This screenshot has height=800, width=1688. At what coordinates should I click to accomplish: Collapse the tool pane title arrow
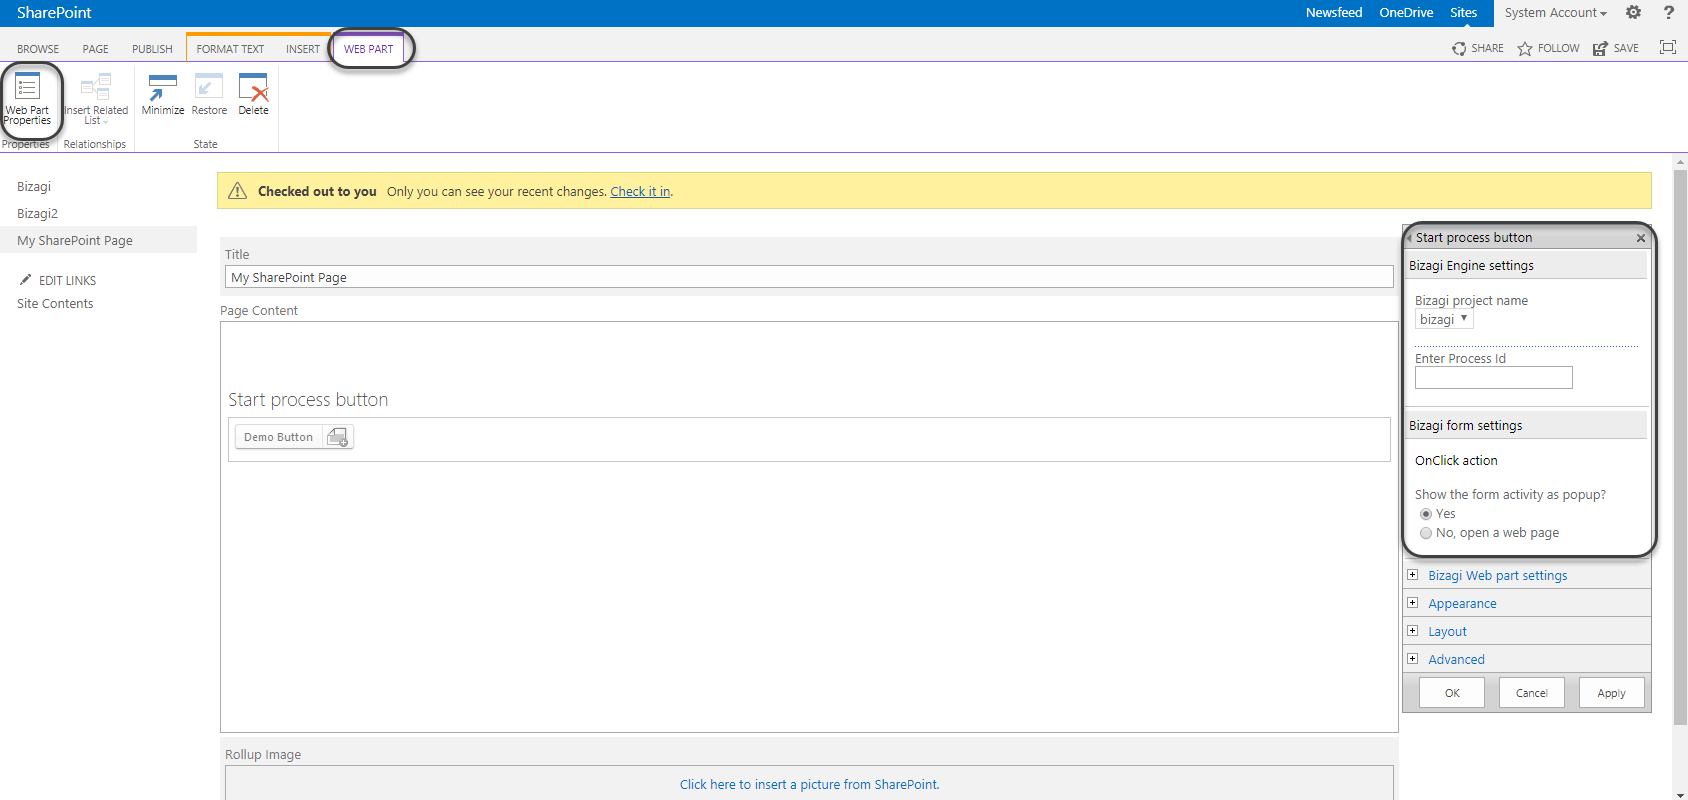[1409, 238]
